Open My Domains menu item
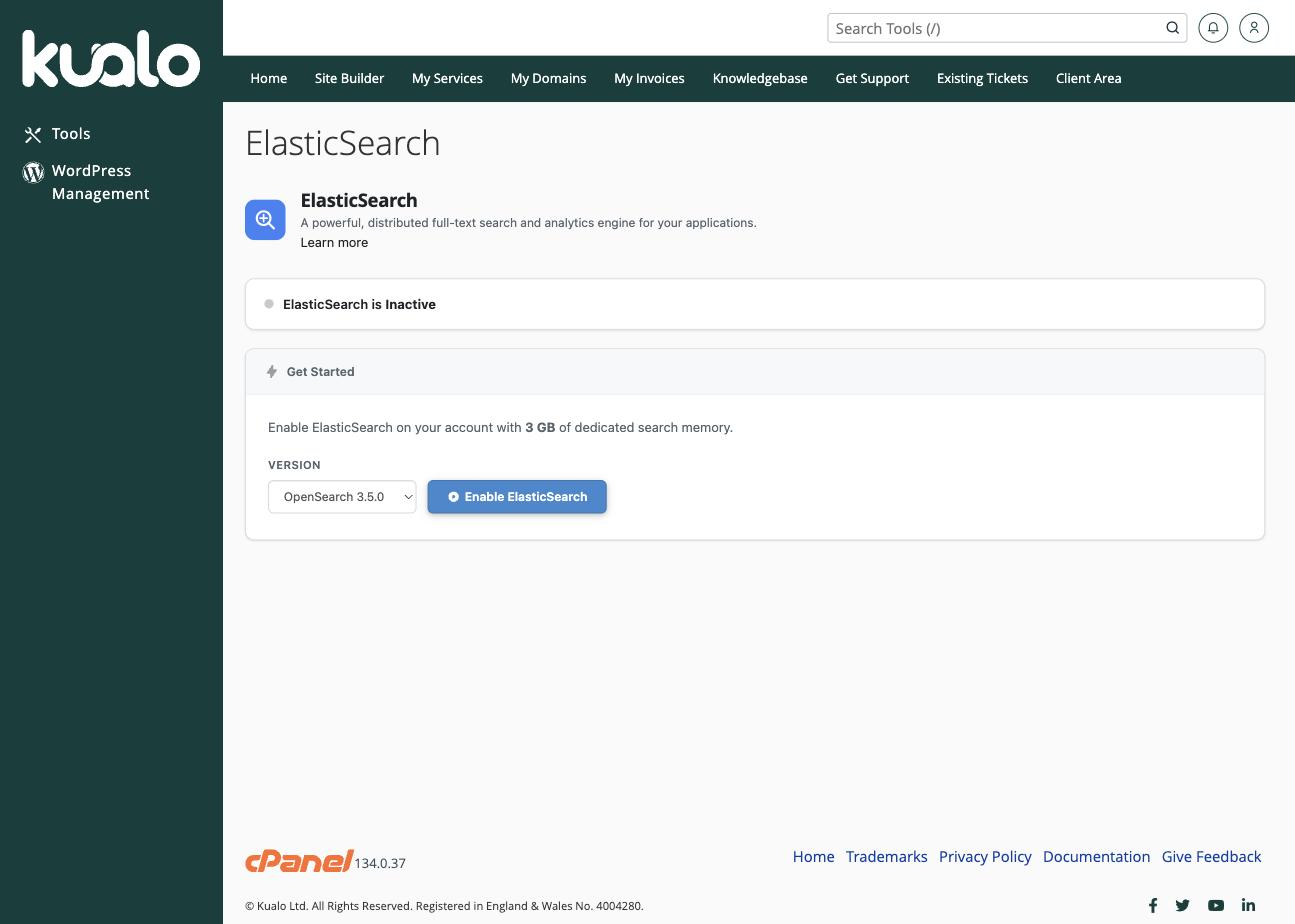1295x924 pixels. click(548, 78)
